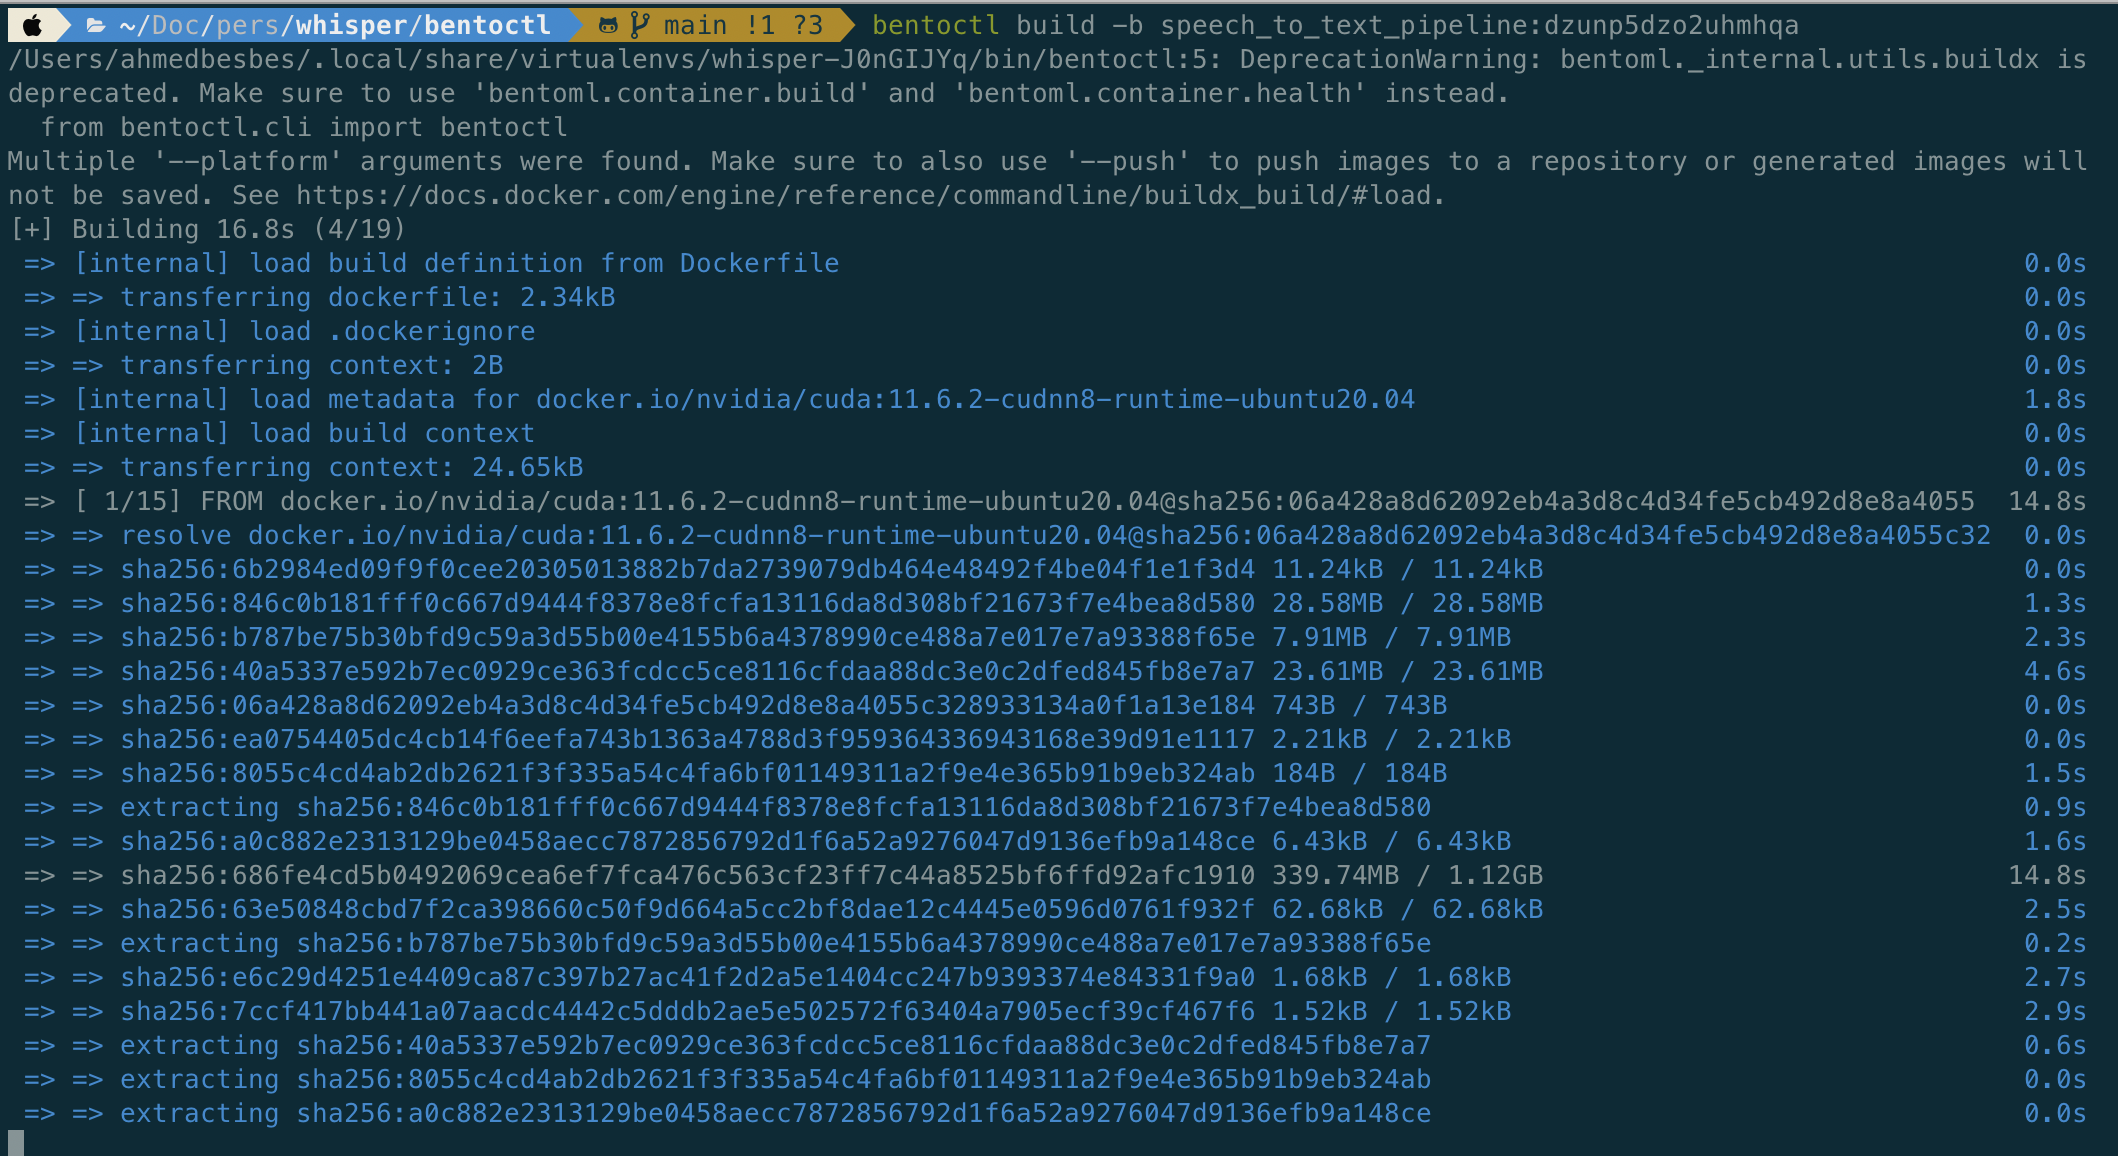Viewport: 2118px width, 1156px height.
Task: Click the sha256:6b2984ed layer hash
Action: coord(687,569)
